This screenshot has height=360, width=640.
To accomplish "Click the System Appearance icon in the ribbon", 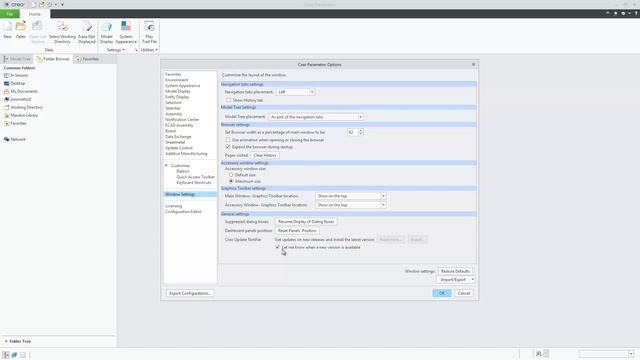I will (126, 27).
